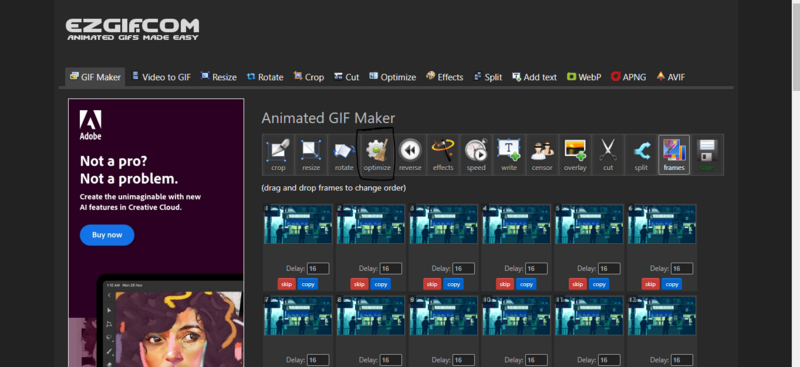Select the censor tool

542,155
